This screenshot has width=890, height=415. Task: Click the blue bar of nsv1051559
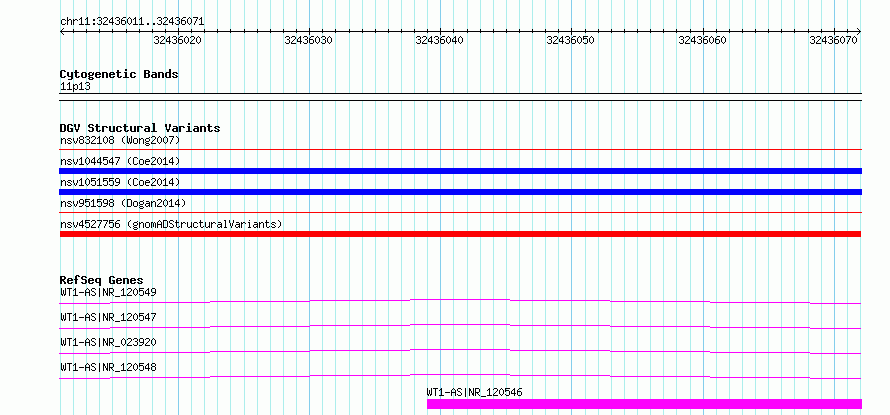point(460,192)
